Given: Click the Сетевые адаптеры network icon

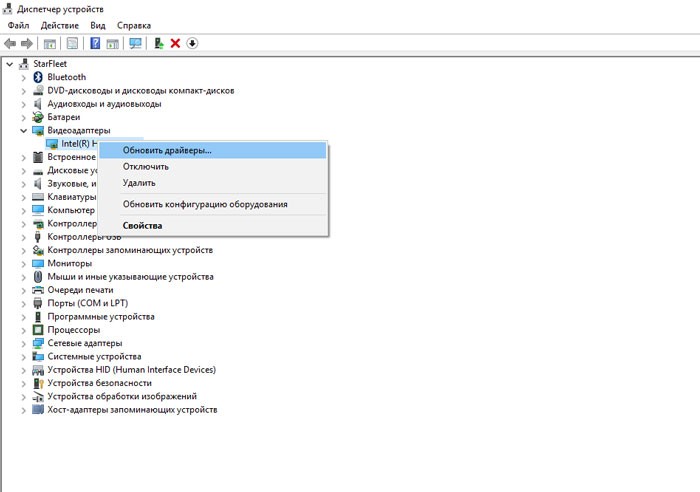Looking at the screenshot, I should coord(38,343).
